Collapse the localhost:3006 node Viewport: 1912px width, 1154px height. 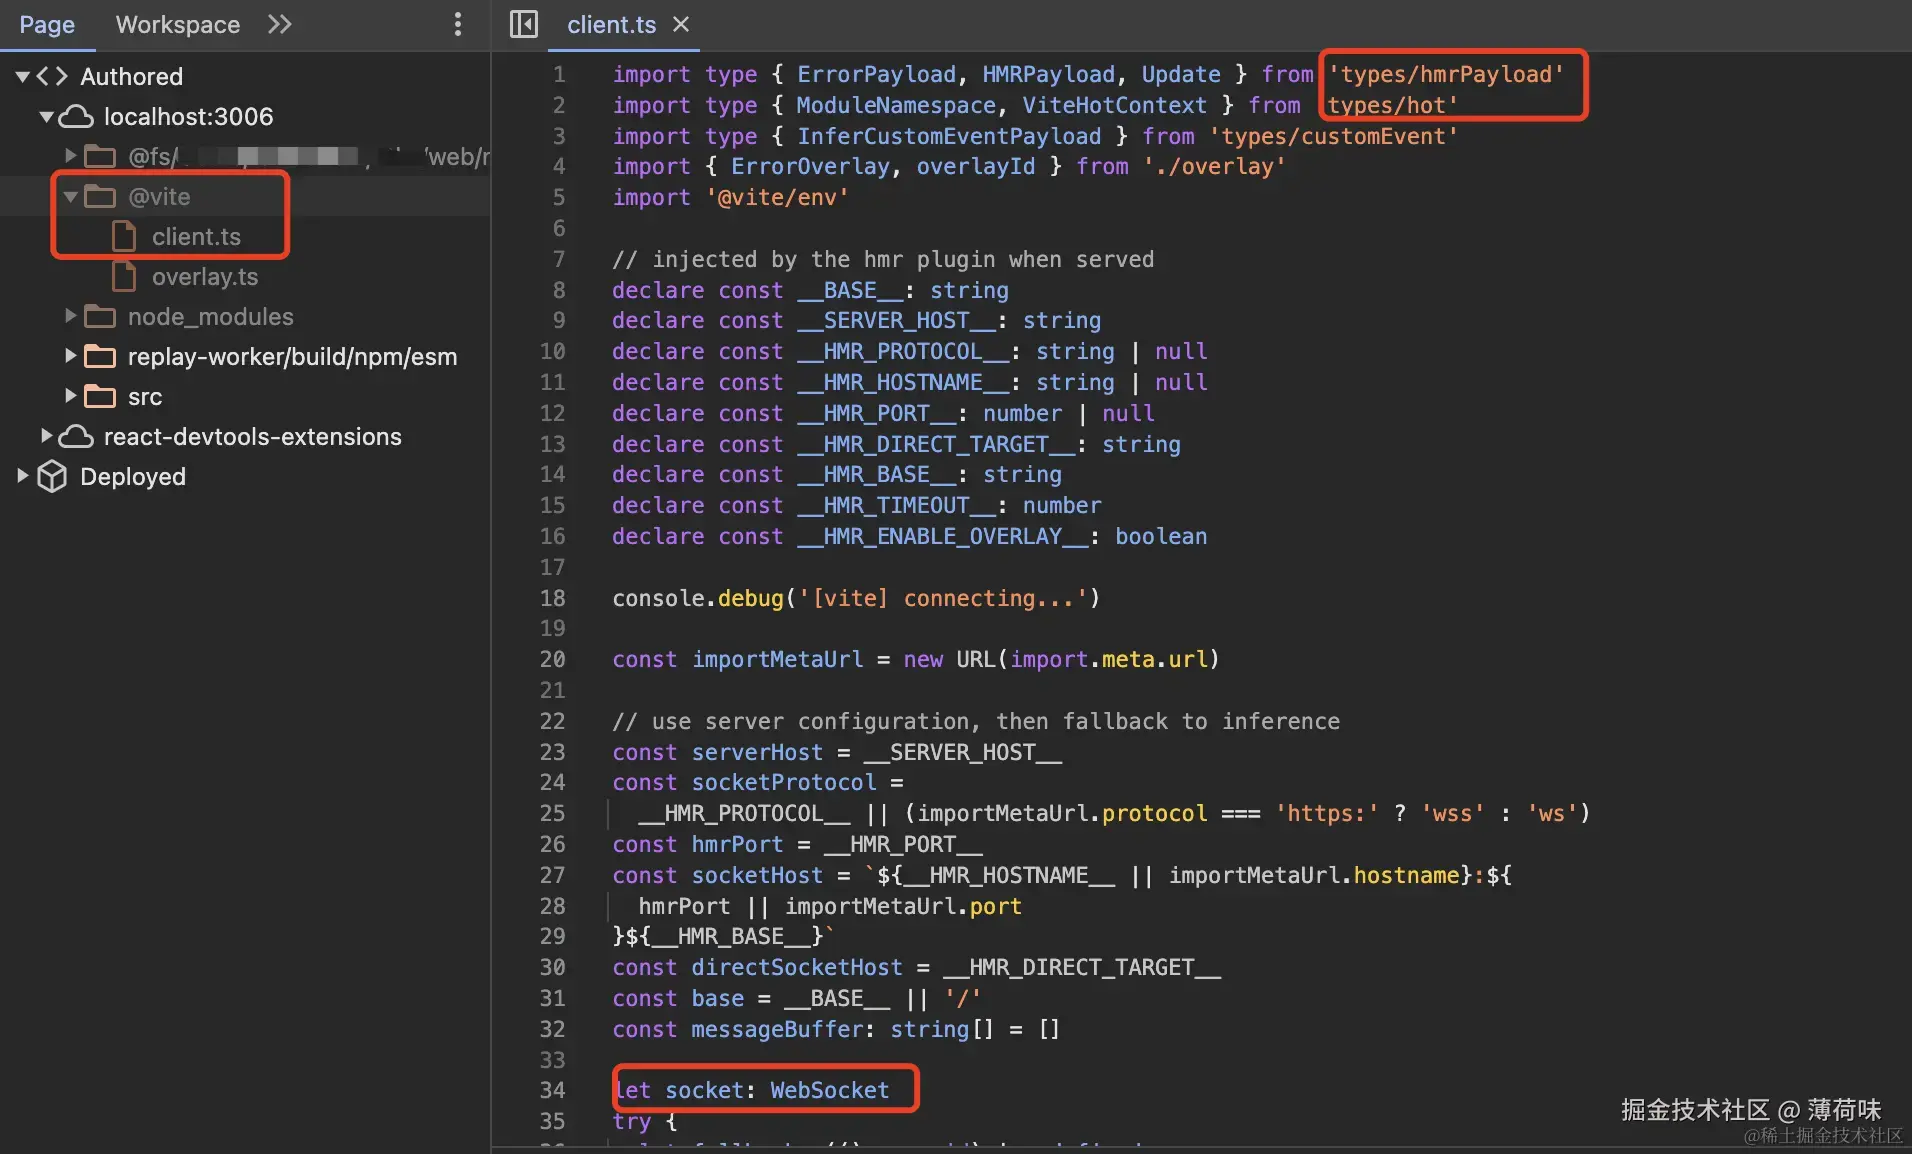coord(46,117)
